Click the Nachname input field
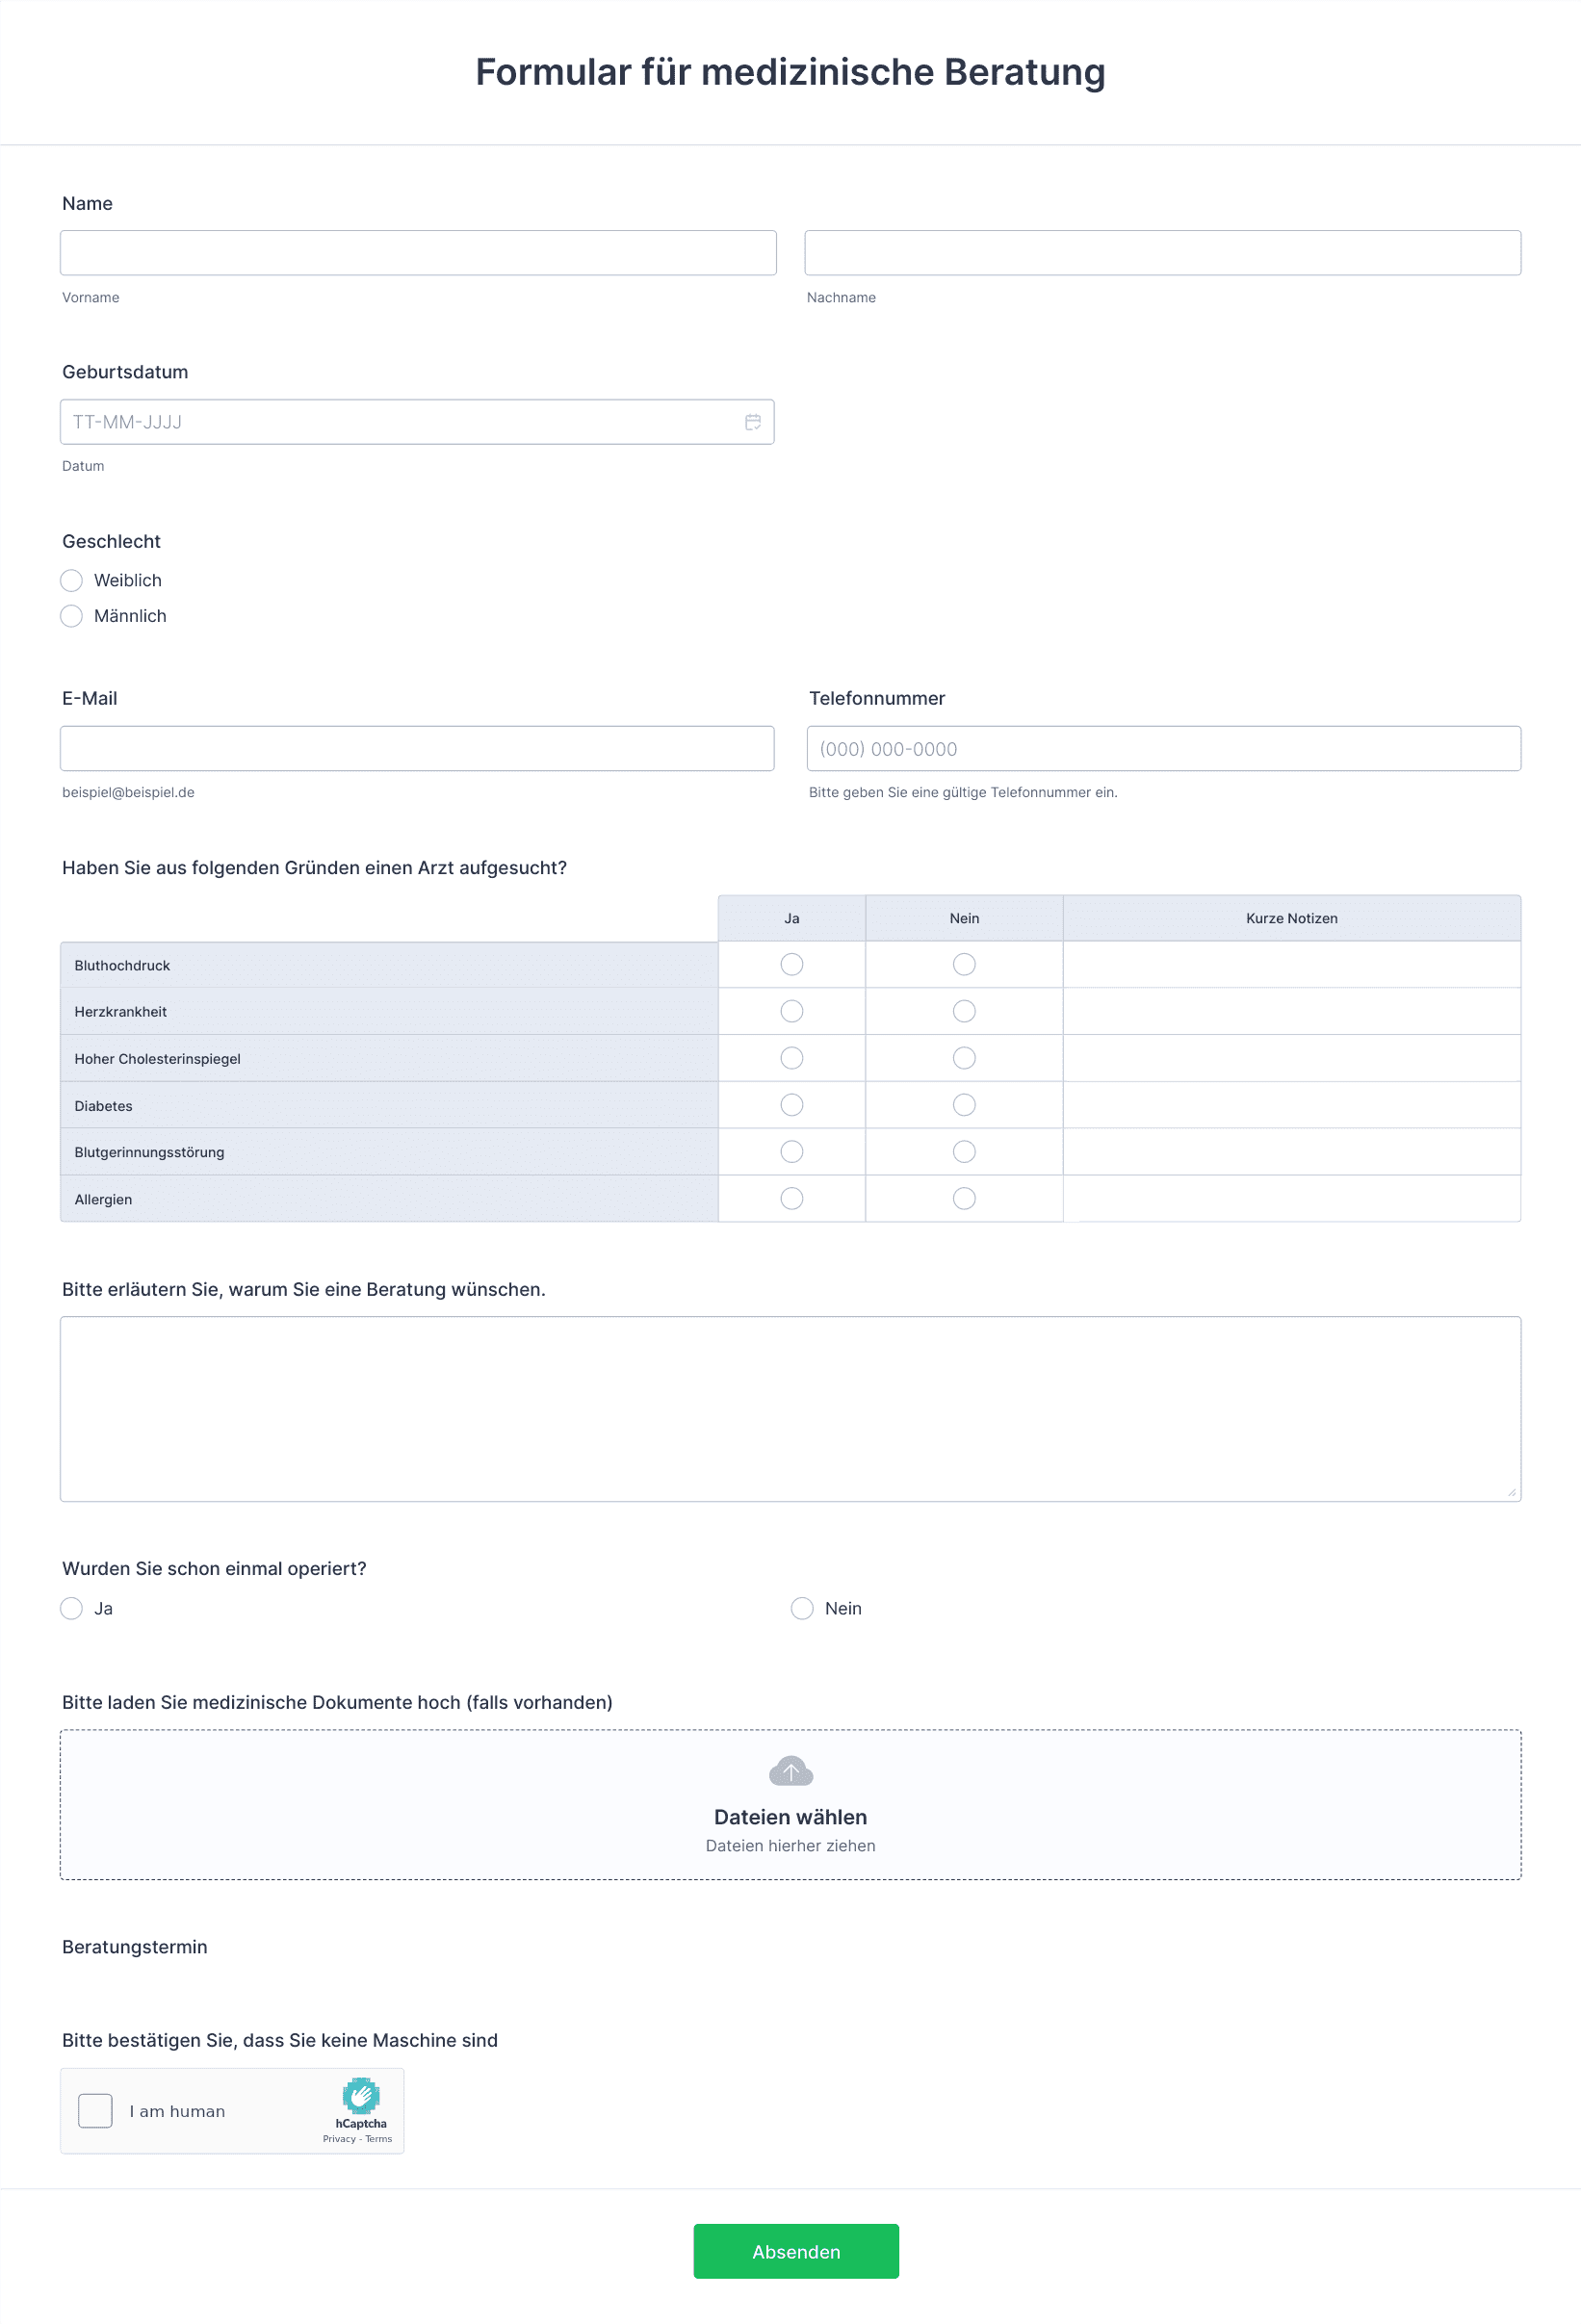Screen dimensions: 1581x2324 click(x=1163, y=253)
